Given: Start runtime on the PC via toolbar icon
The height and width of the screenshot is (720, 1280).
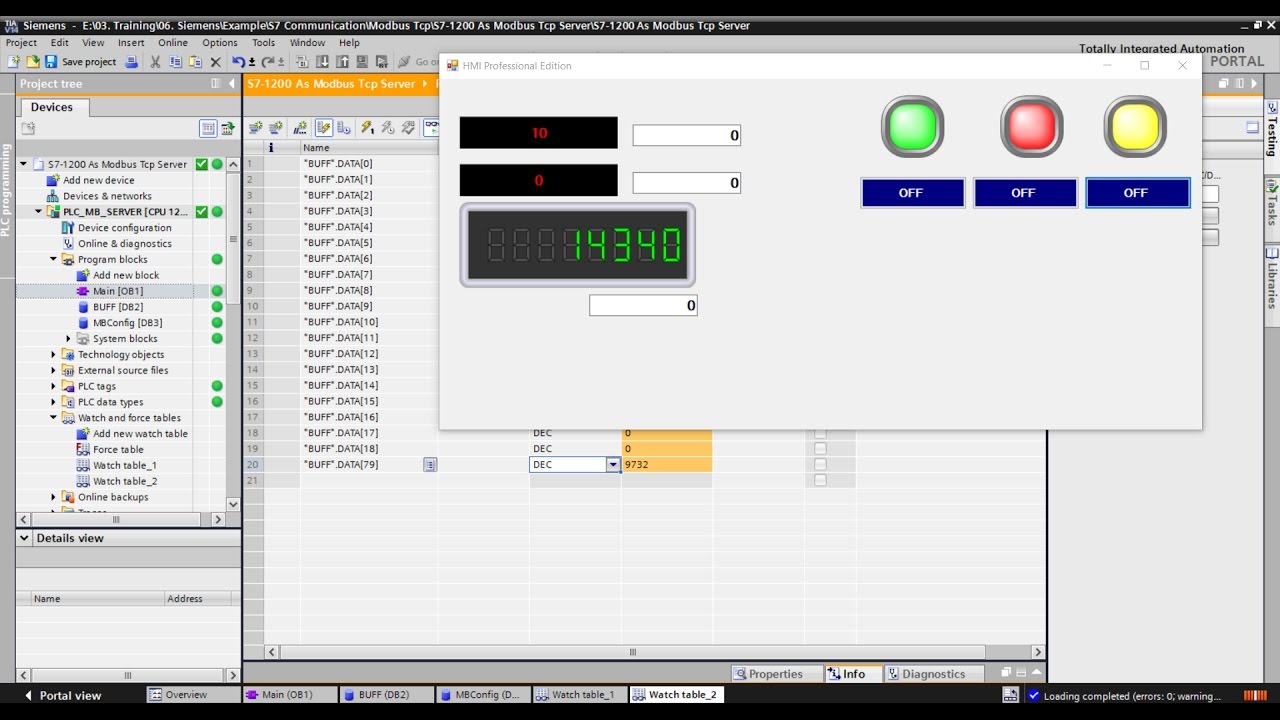Looking at the screenshot, I should [x=382, y=62].
